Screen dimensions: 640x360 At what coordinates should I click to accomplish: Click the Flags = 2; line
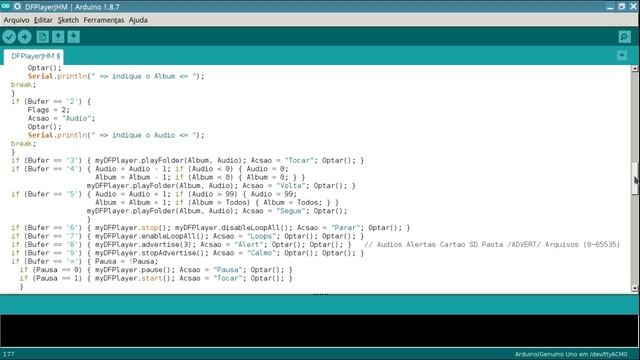(x=49, y=110)
